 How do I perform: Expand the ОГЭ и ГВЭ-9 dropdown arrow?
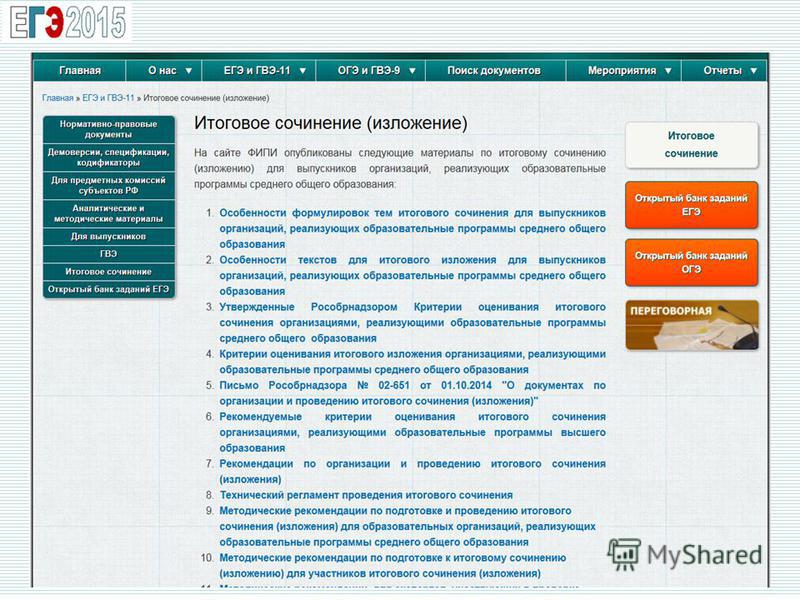(412, 71)
